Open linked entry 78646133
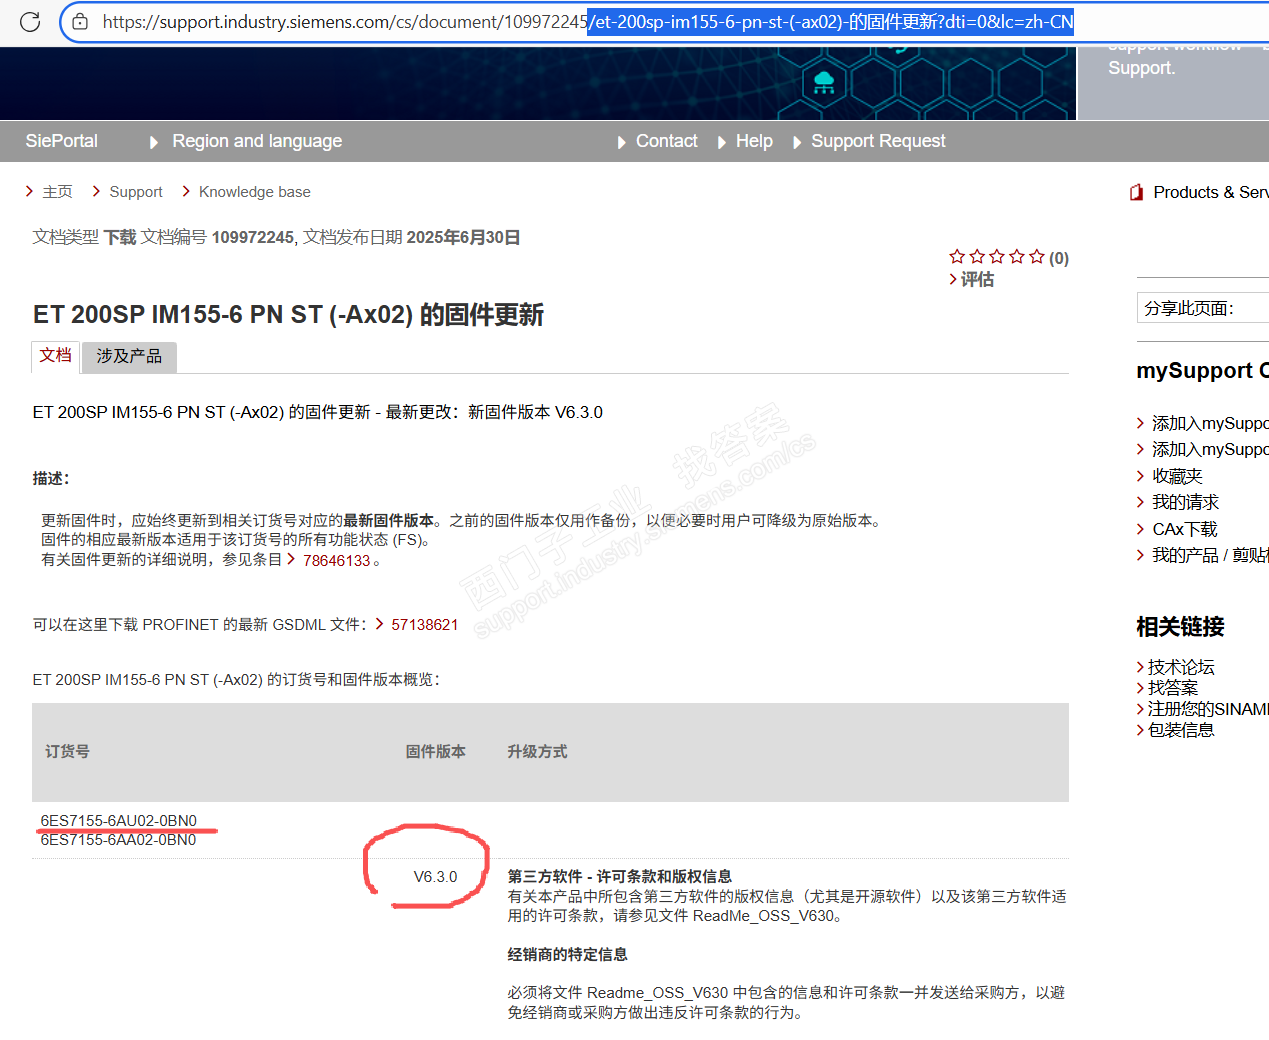 (337, 560)
